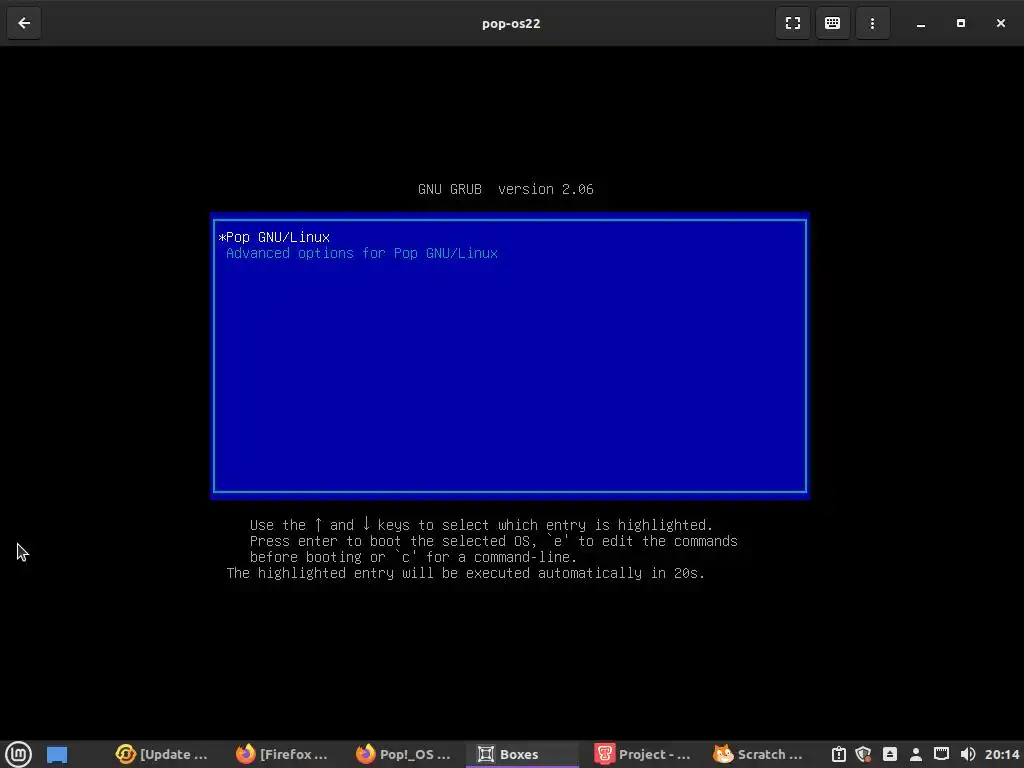This screenshot has width=1024, height=768.
Task: Open the update shield tray icon
Action: [863, 754]
